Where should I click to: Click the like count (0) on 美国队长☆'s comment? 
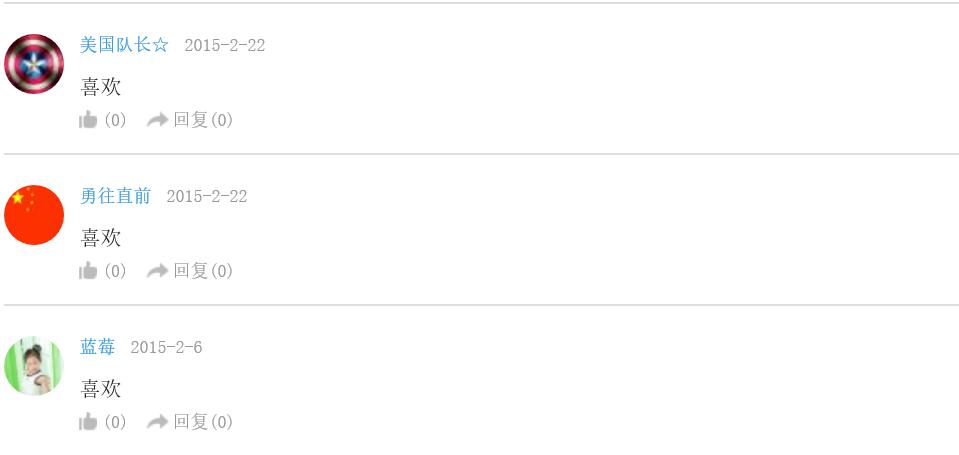click(x=115, y=120)
